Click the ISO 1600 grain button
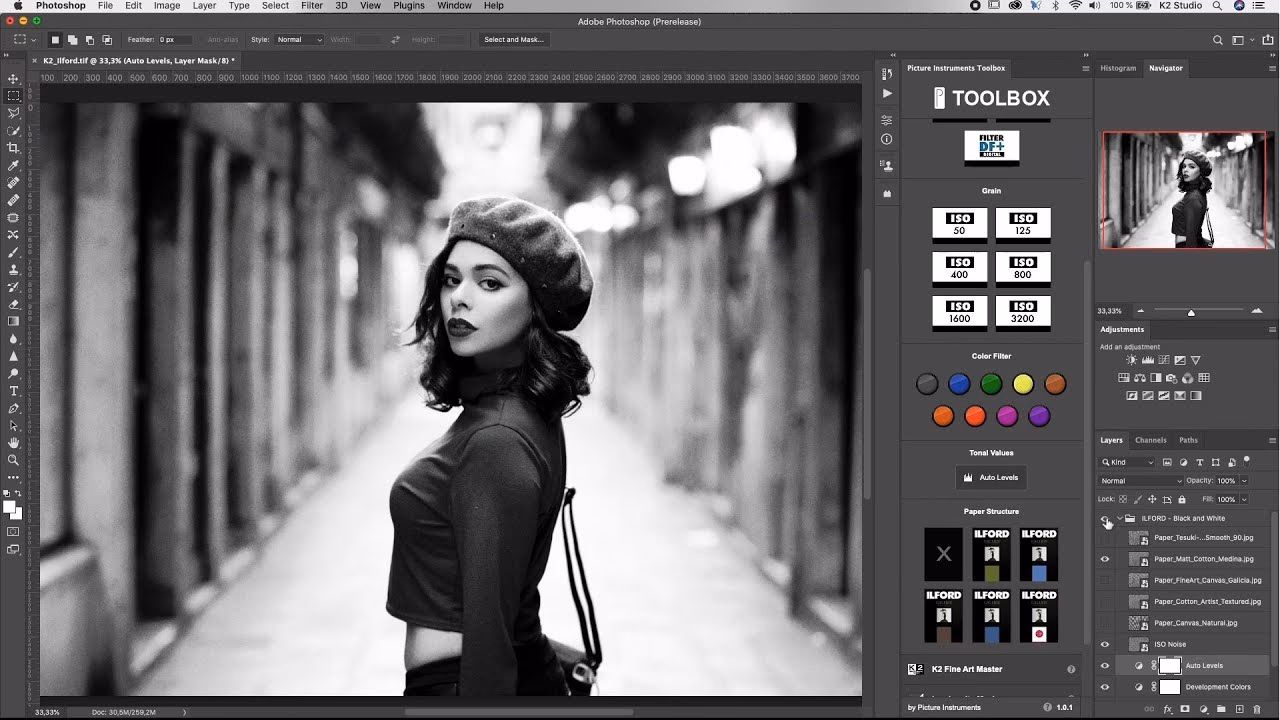This screenshot has width=1280, height=720. (959, 312)
